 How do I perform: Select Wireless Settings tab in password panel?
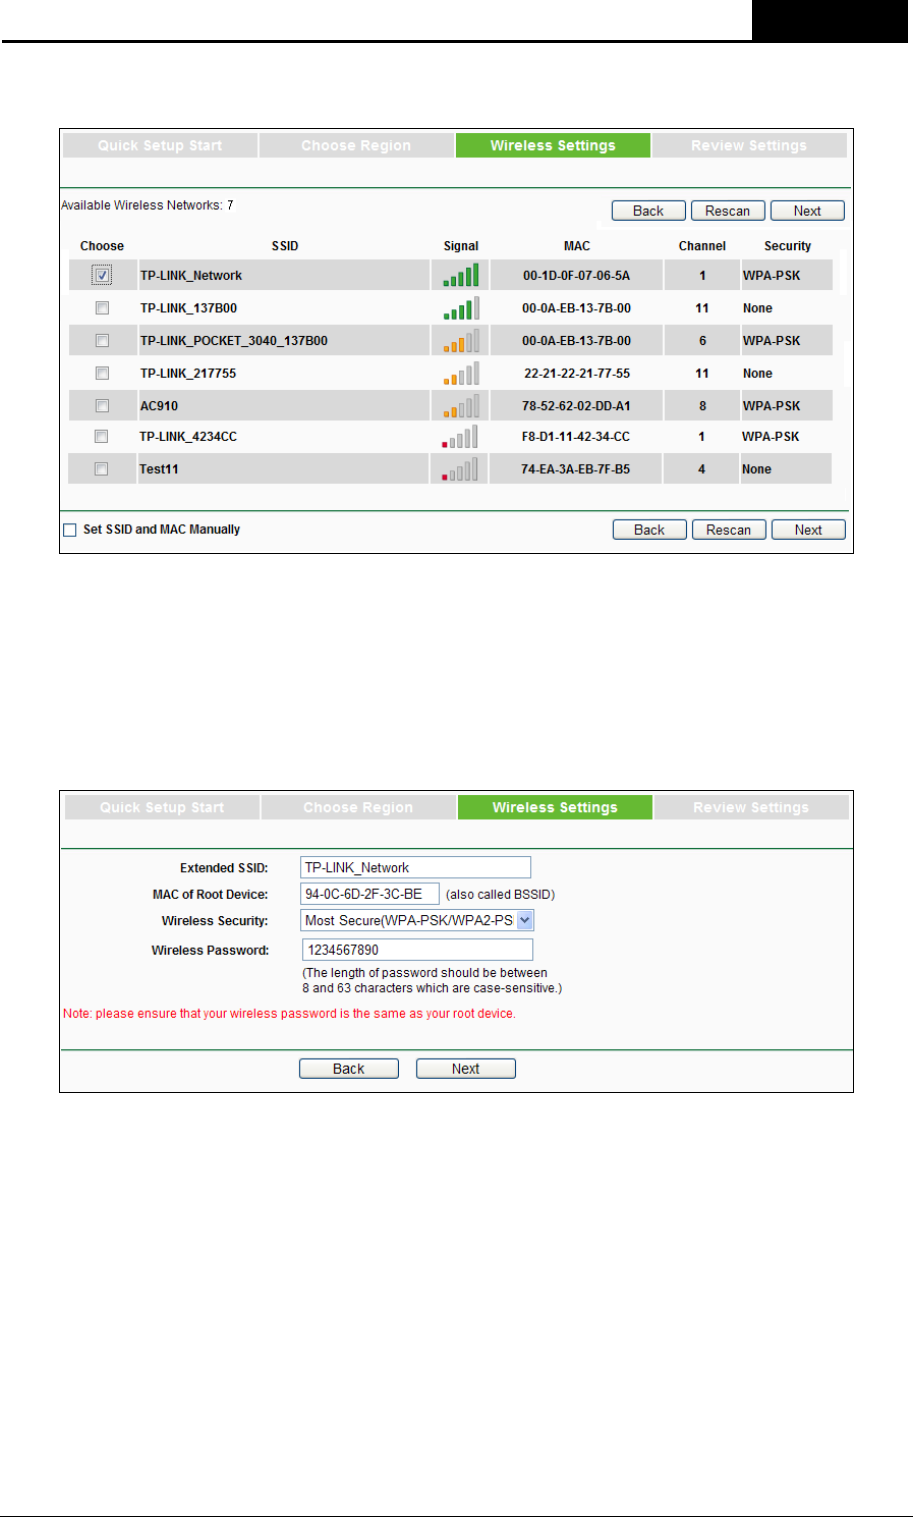click(555, 808)
